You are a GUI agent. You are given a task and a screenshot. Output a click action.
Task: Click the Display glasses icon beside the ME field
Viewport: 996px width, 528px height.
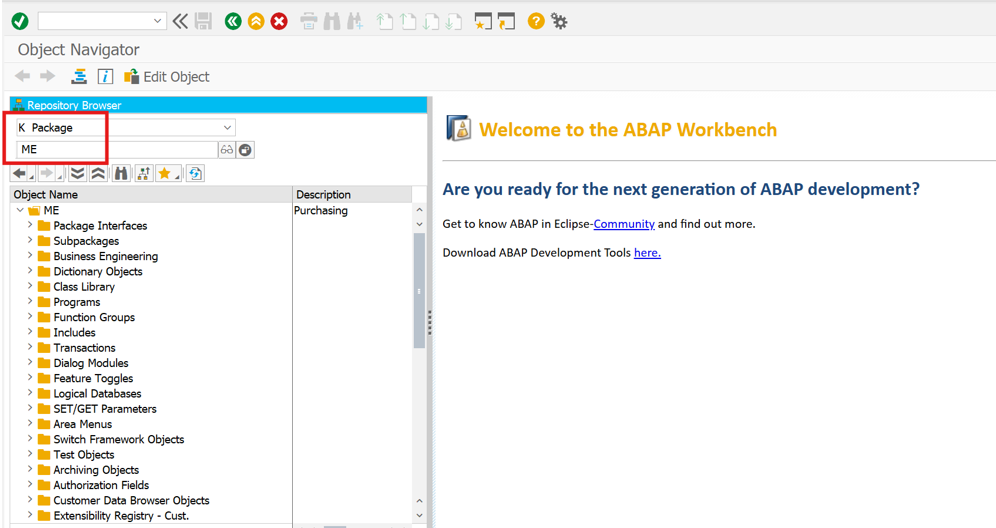coord(226,150)
